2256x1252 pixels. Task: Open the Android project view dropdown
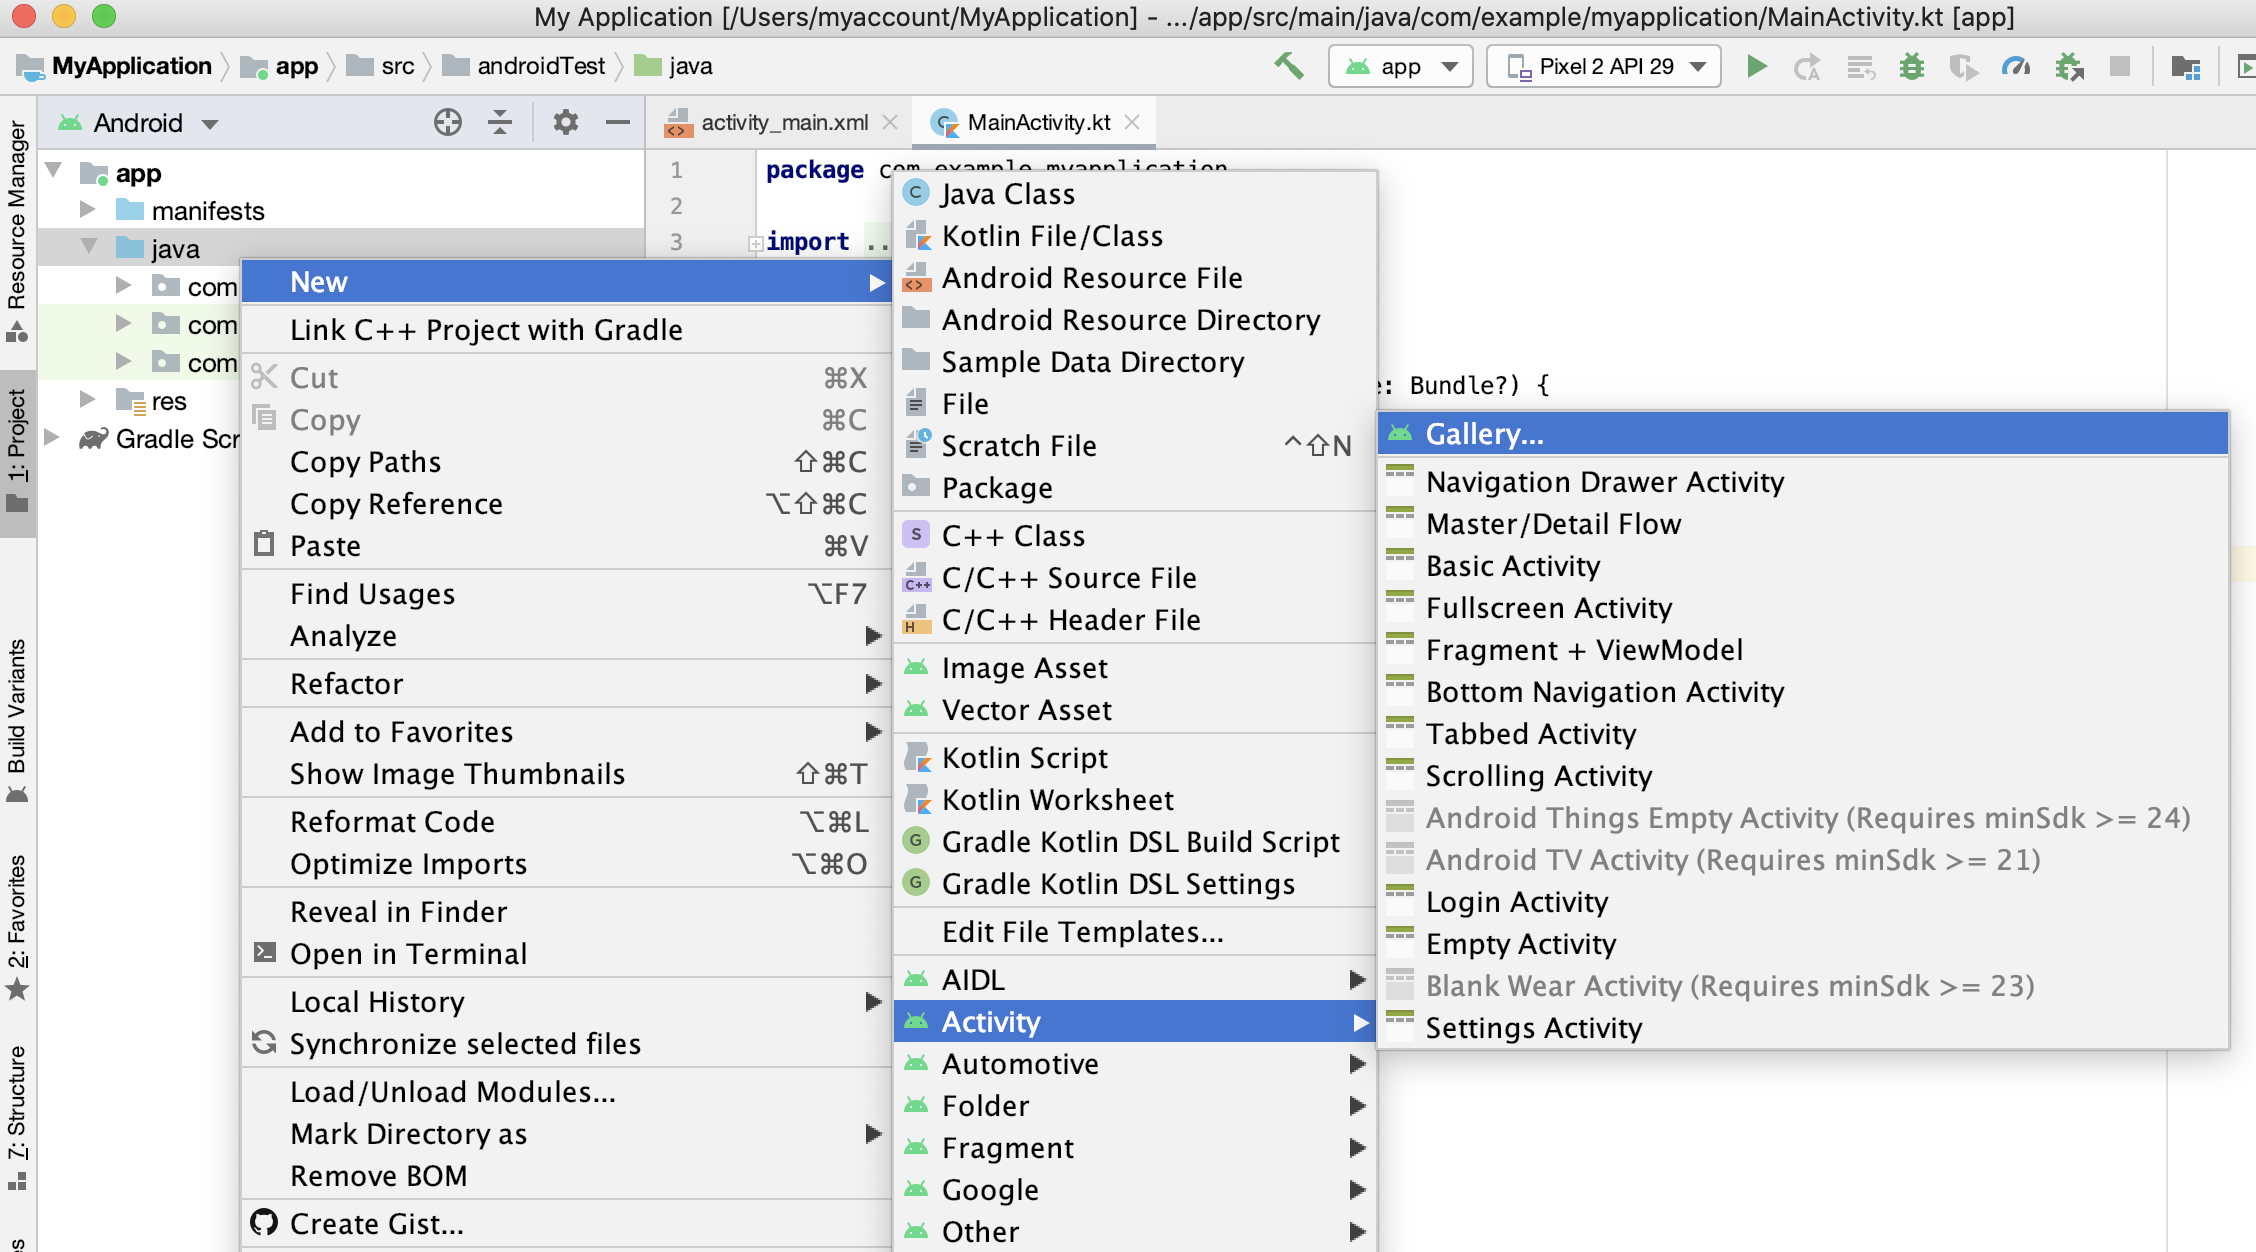[140, 122]
